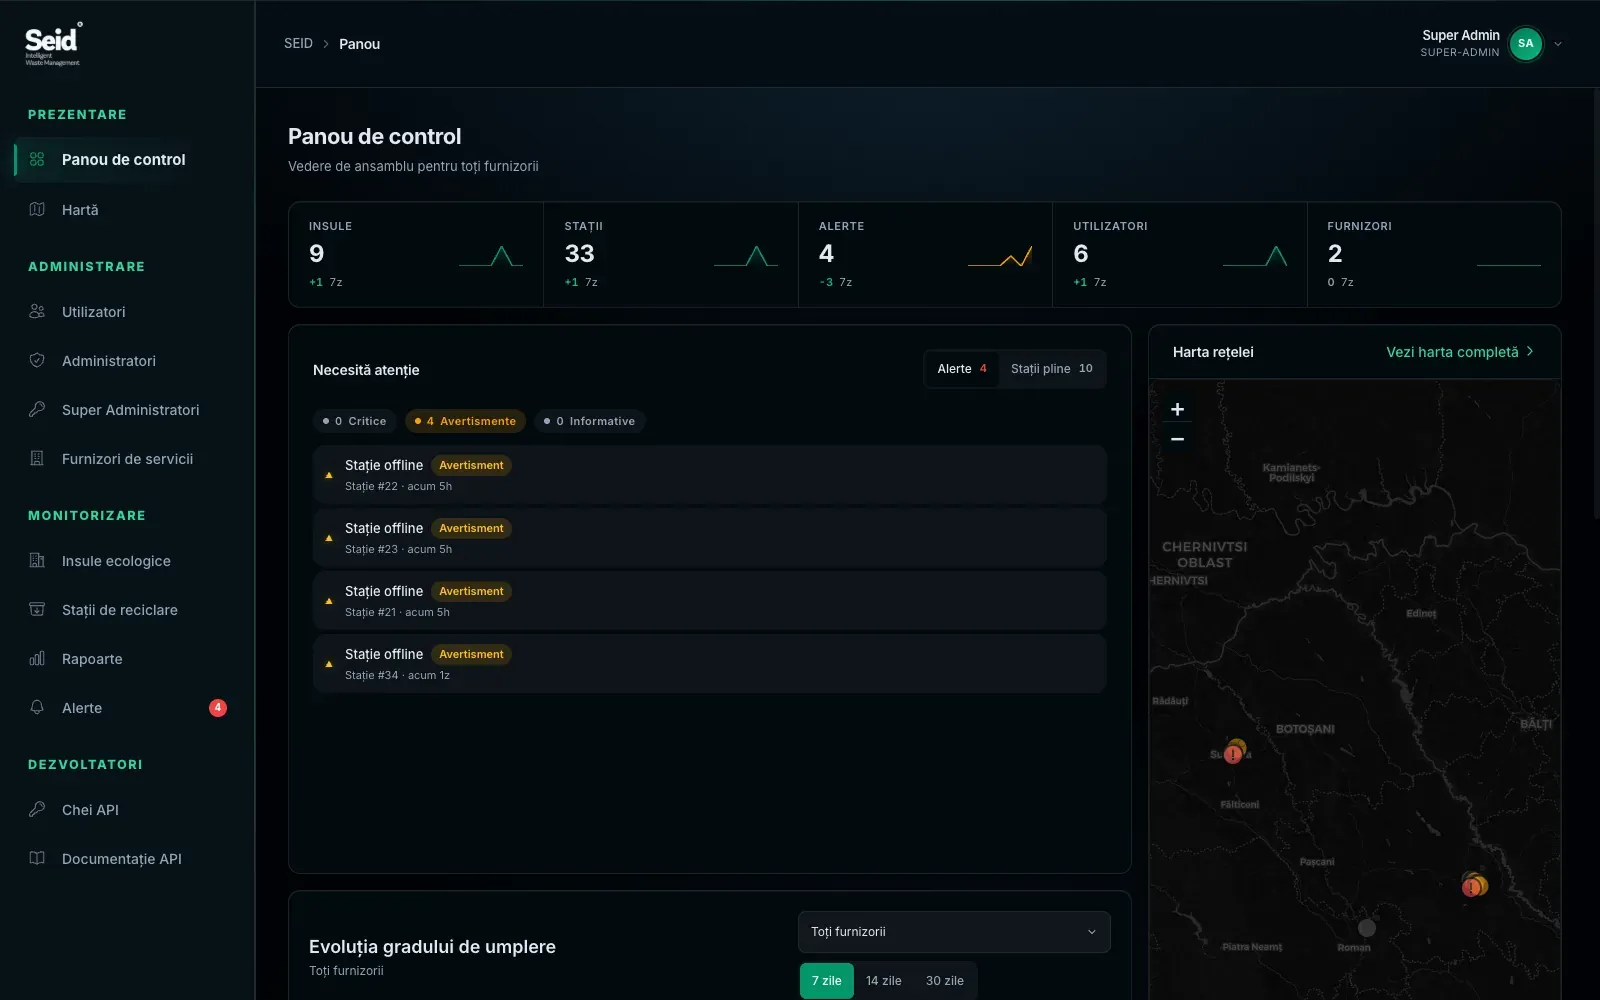The image size is (1600, 1000).
Task: Click the SEID breadcrumb link
Action: [298, 44]
